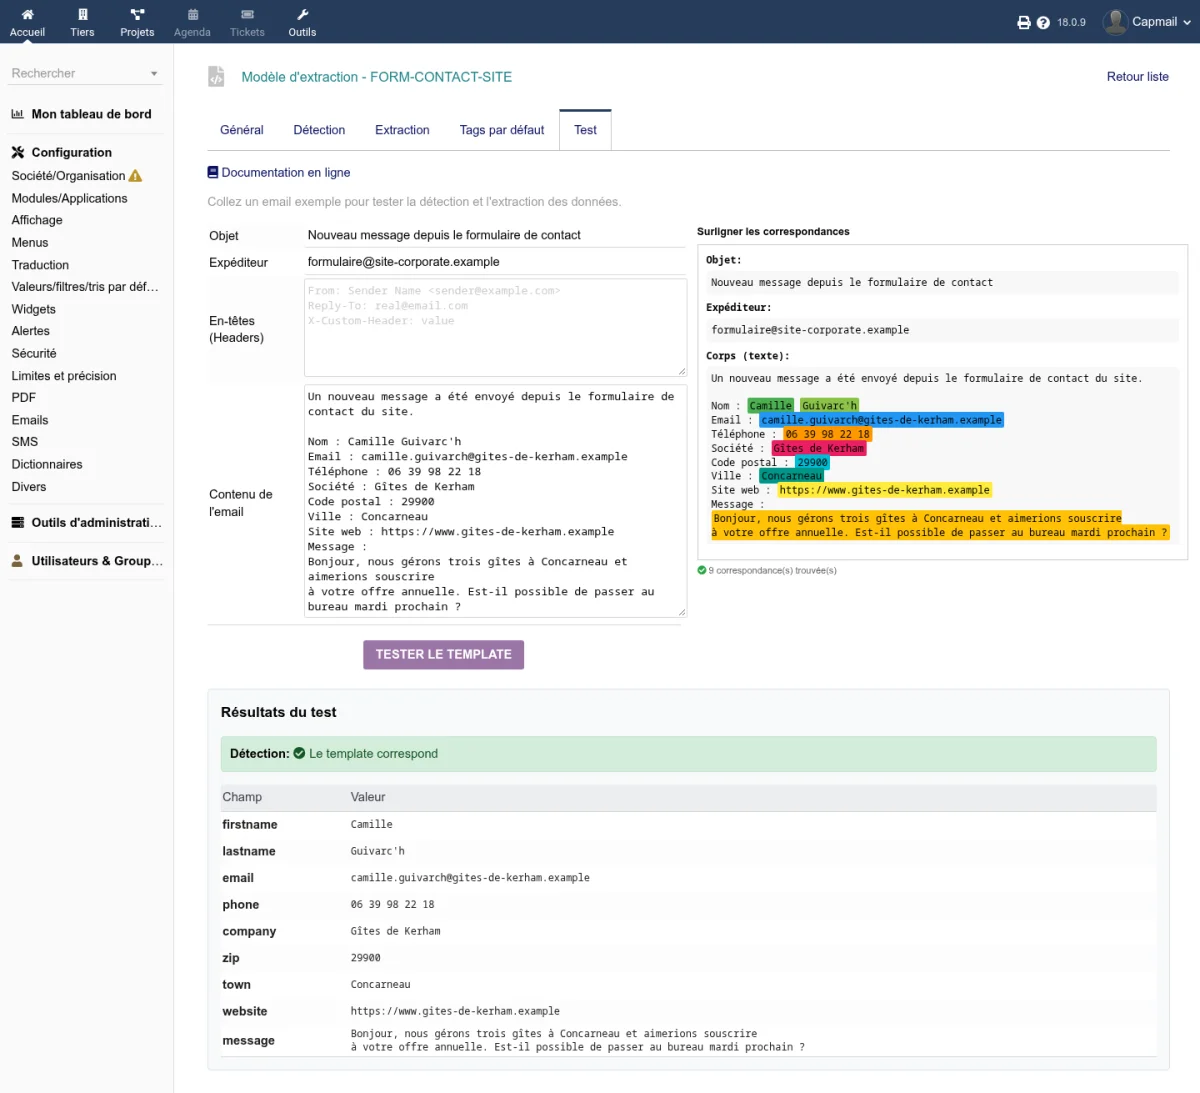The width and height of the screenshot is (1200, 1093).
Task: Click the orange highlighted phone number match
Action: (x=828, y=434)
